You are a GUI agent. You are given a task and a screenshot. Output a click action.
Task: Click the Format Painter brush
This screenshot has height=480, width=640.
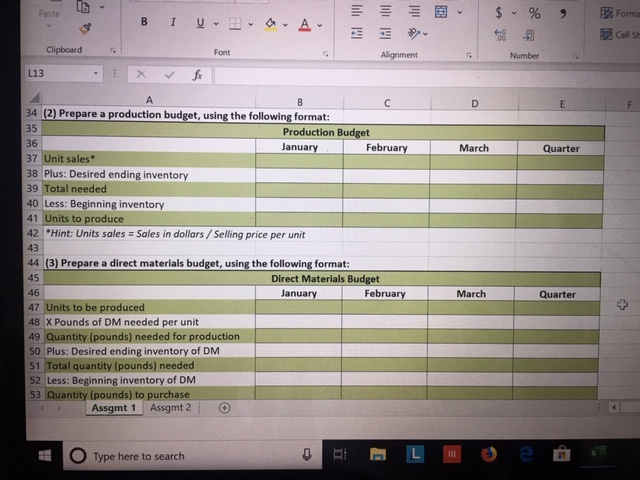coord(85,28)
